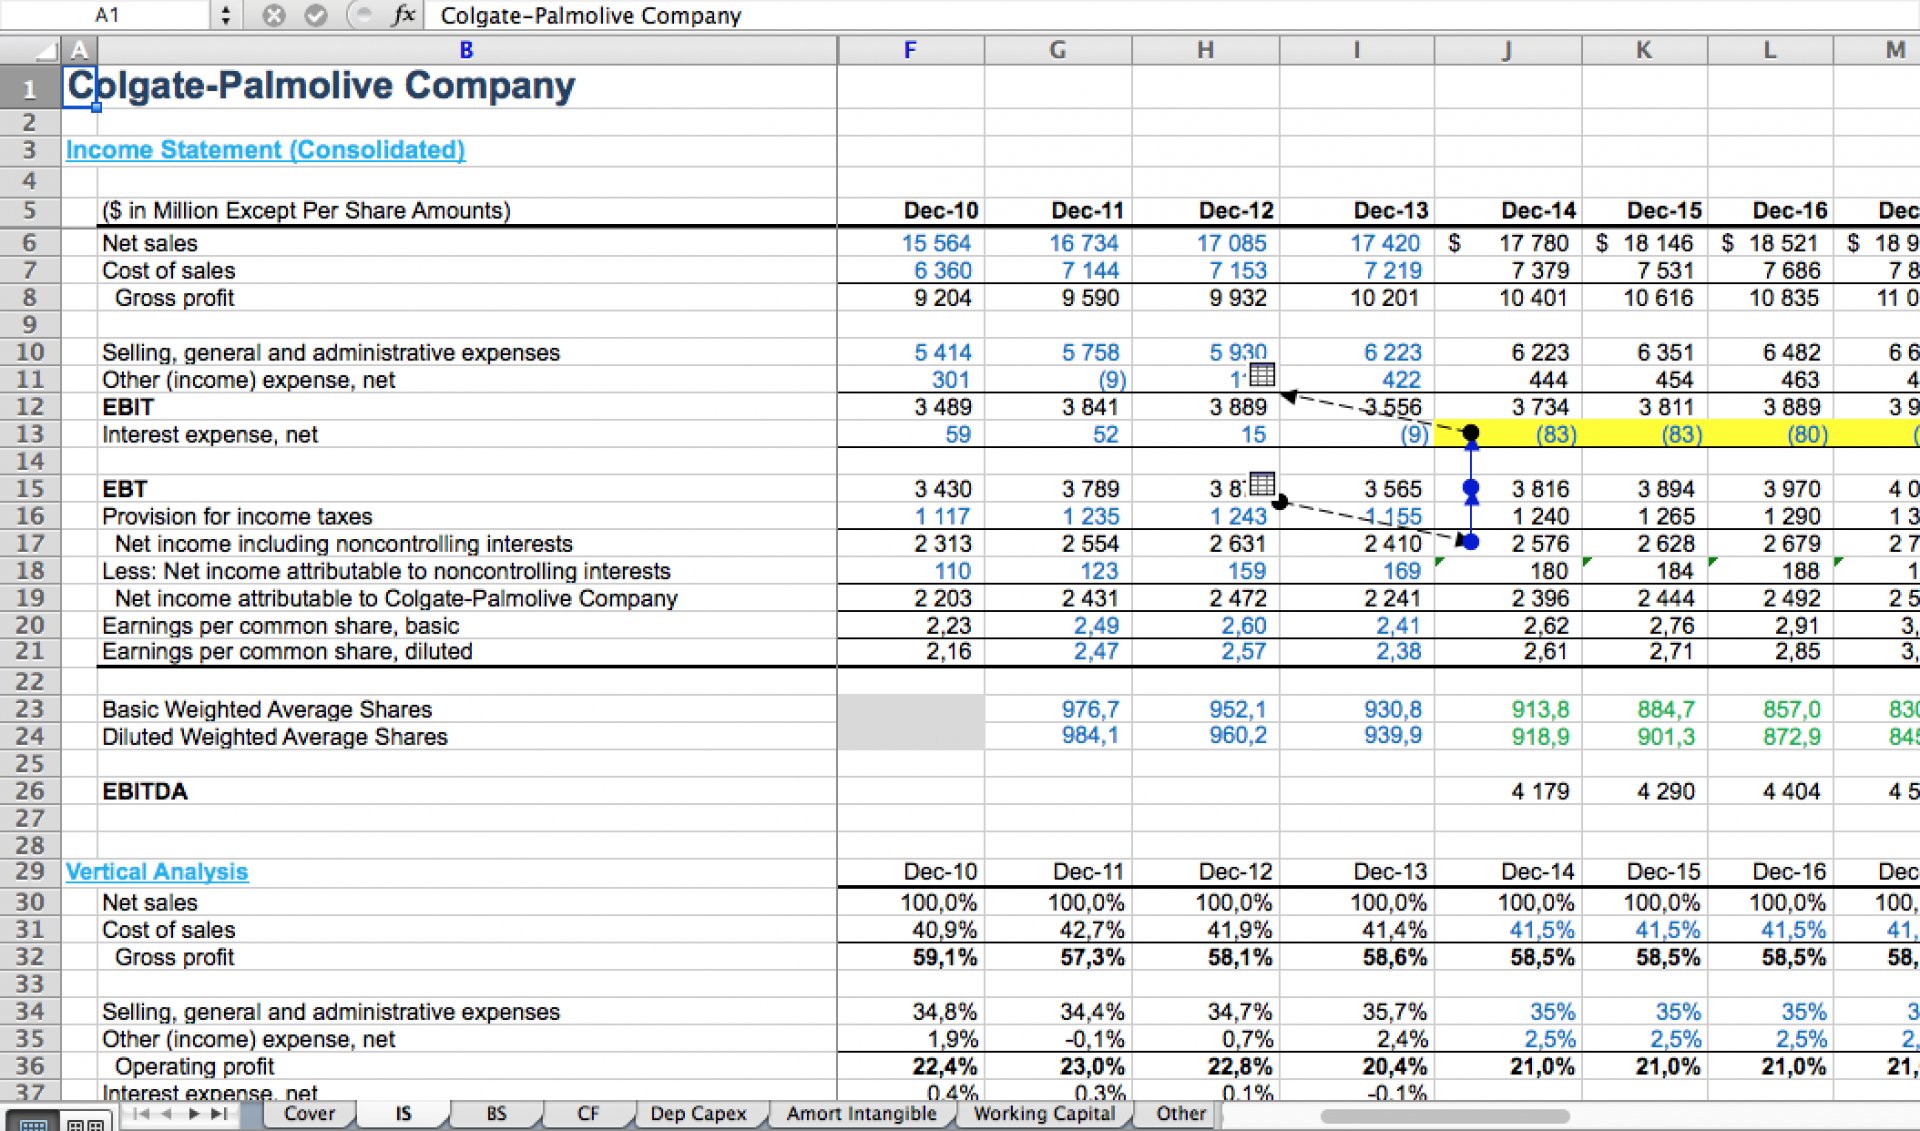This screenshot has width=1920, height=1131.
Task: Click Dec-14 EBITDA value 4 179
Action: pyautogui.click(x=1541, y=791)
